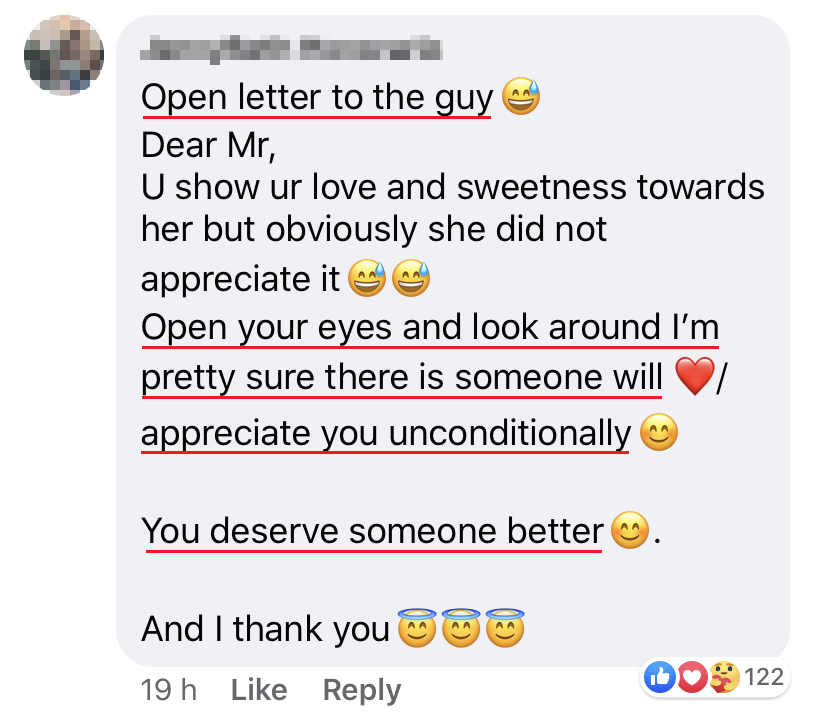The image size is (828, 718).
Task: Click the last halo emoji in the comment
Action: point(505,627)
